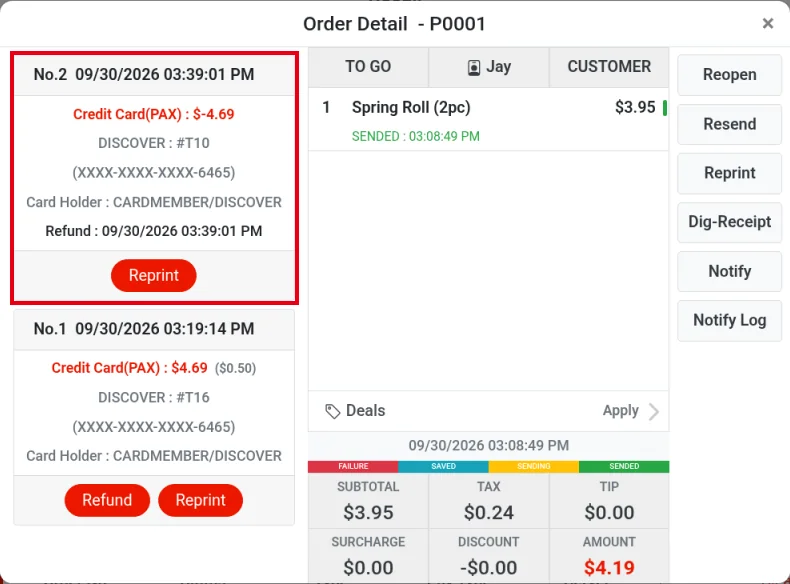The width and height of the screenshot is (790, 584).
Task: Open the CUSTOMER tab
Action: (x=609, y=67)
